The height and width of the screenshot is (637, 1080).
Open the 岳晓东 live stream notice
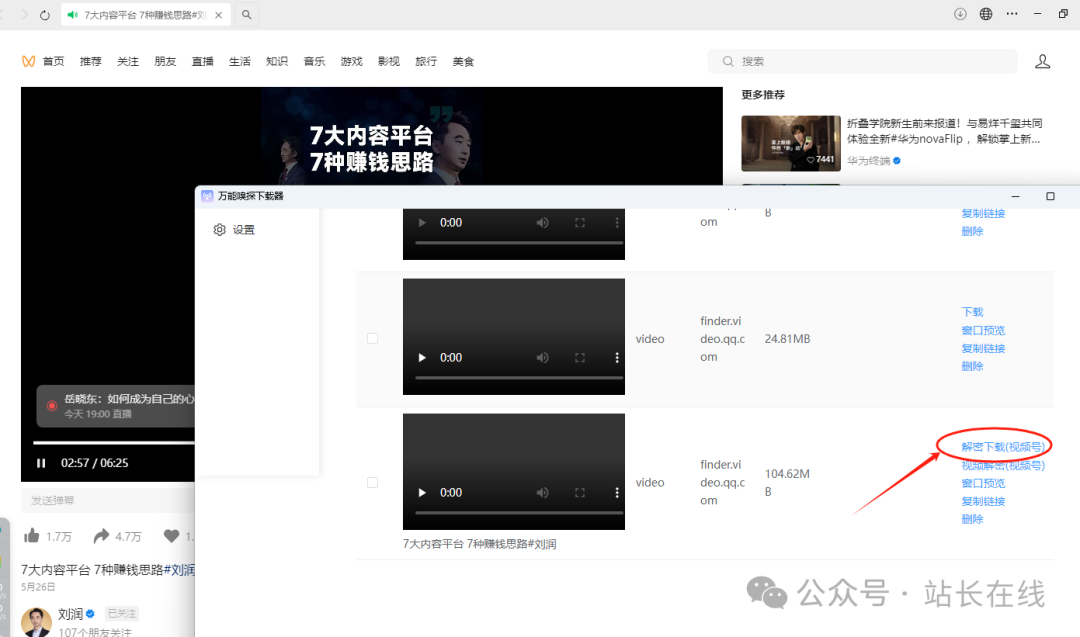pos(116,406)
